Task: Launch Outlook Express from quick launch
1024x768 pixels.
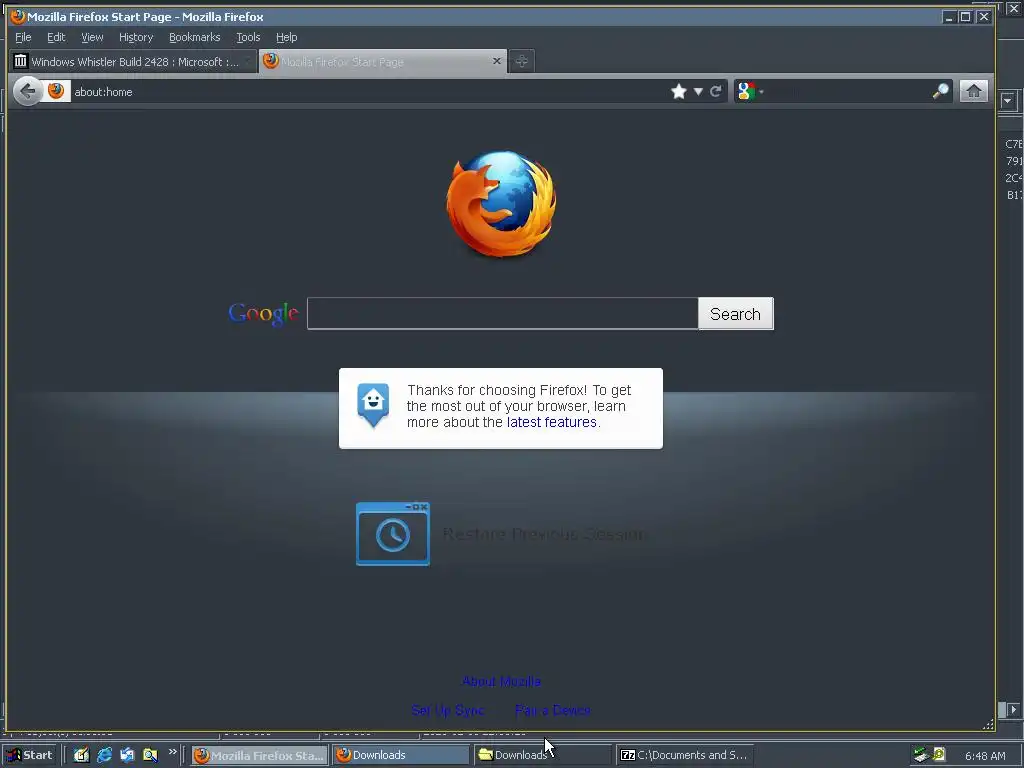Action: pos(127,755)
